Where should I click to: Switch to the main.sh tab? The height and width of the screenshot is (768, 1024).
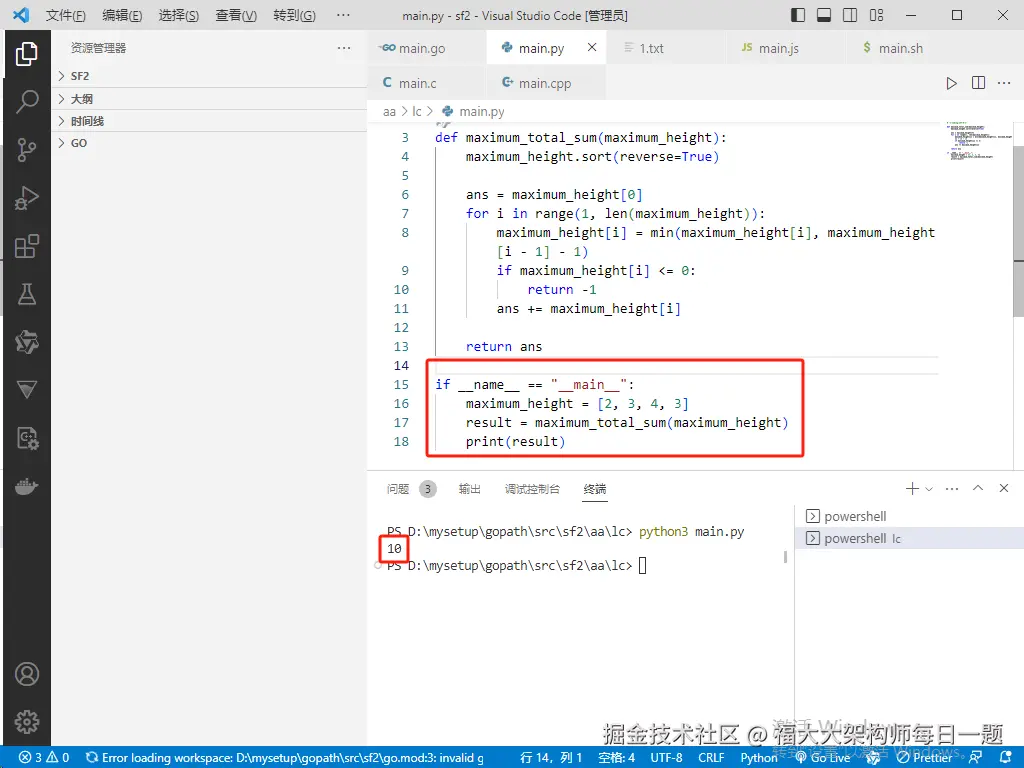tap(905, 48)
